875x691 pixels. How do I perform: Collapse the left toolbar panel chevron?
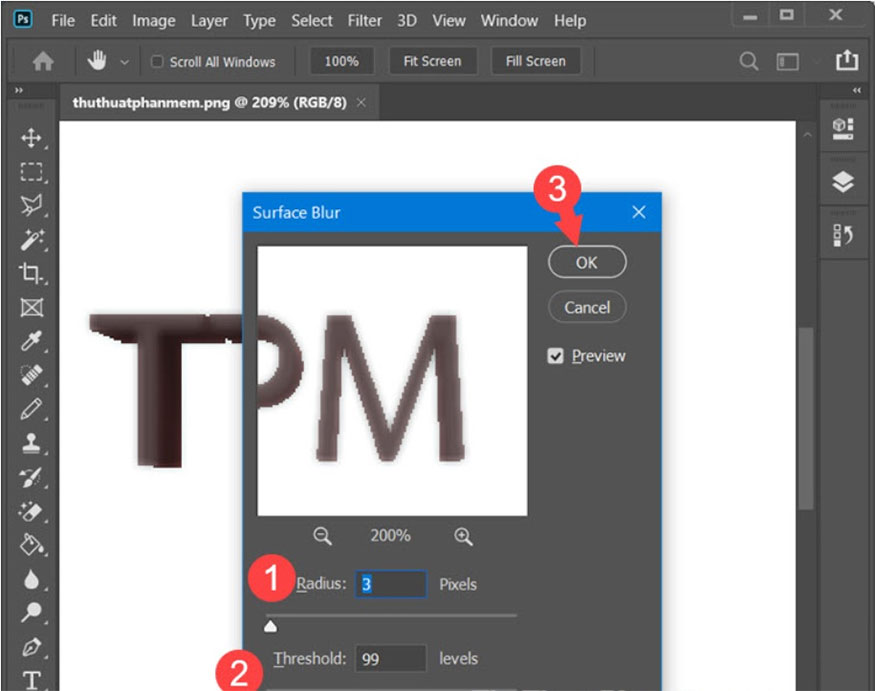(x=20, y=88)
